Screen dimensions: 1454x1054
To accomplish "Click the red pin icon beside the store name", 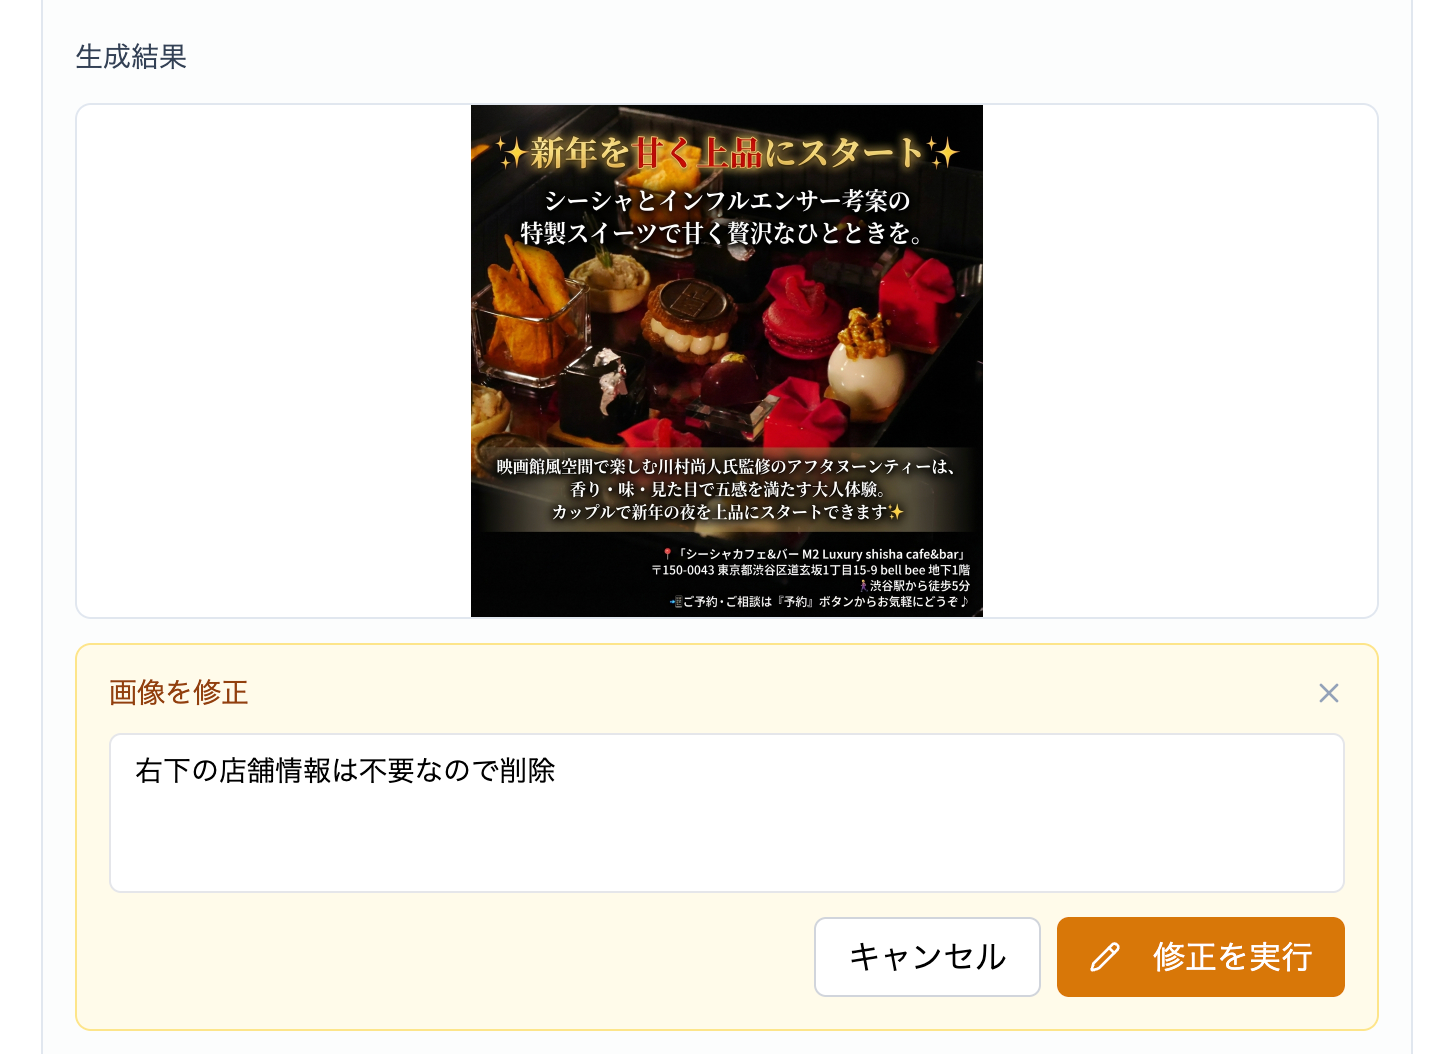I will point(667,554).
